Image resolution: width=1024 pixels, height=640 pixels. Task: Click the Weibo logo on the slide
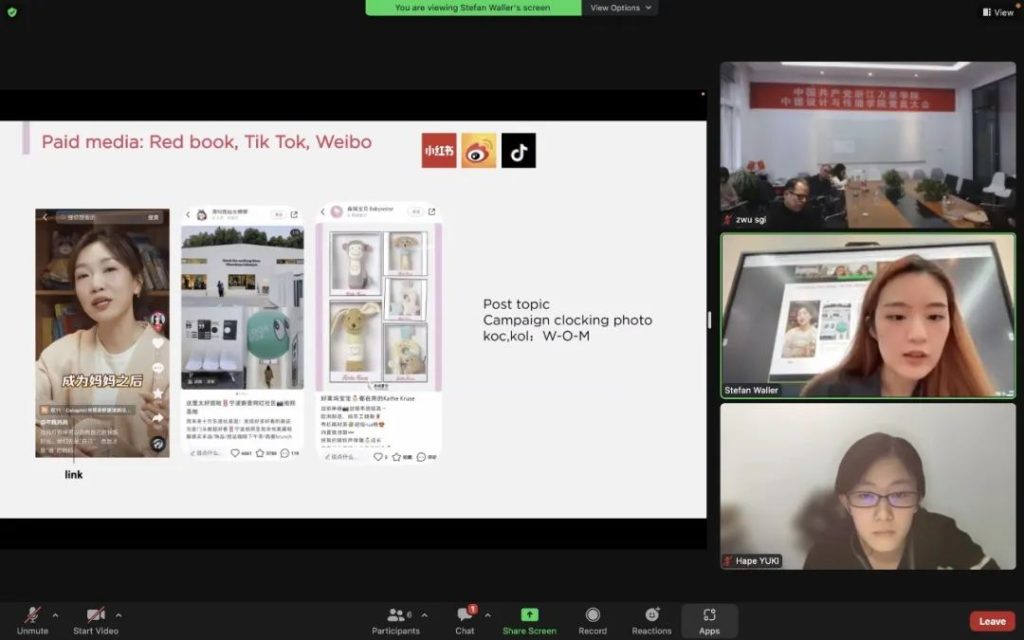pyautogui.click(x=479, y=151)
